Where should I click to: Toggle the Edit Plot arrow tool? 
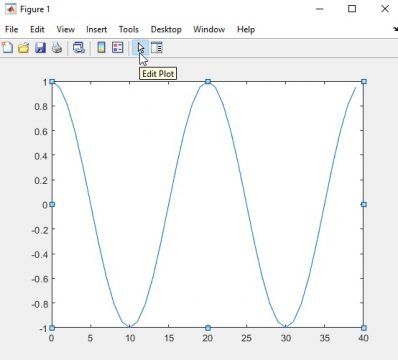[x=140, y=48]
